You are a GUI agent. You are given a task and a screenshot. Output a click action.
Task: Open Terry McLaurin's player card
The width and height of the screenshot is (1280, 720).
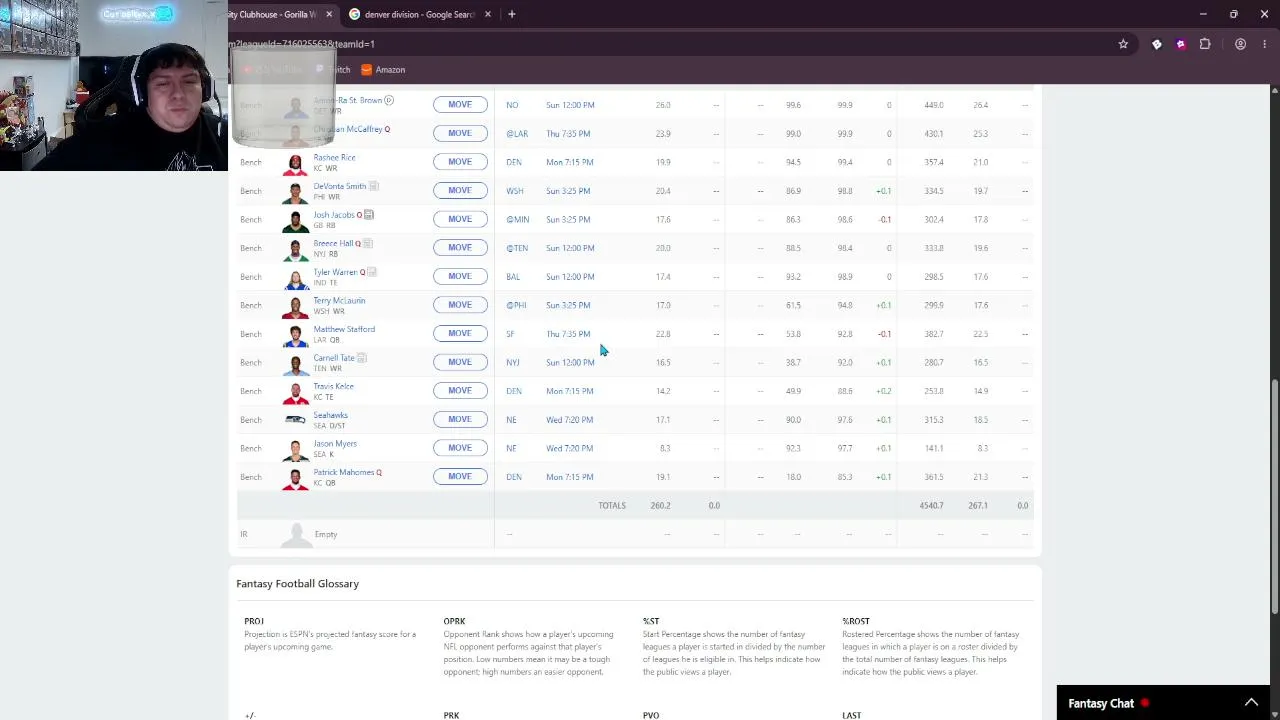coord(339,300)
